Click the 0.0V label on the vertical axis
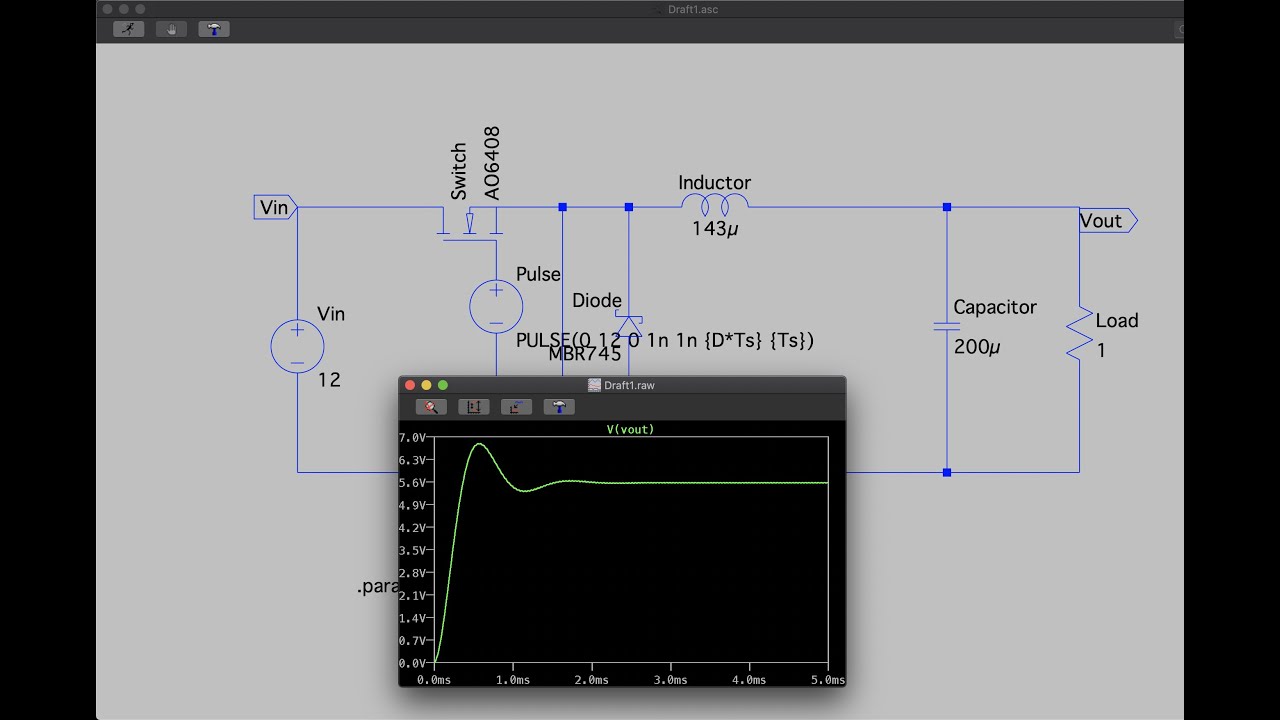The image size is (1280, 720). point(413,663)
